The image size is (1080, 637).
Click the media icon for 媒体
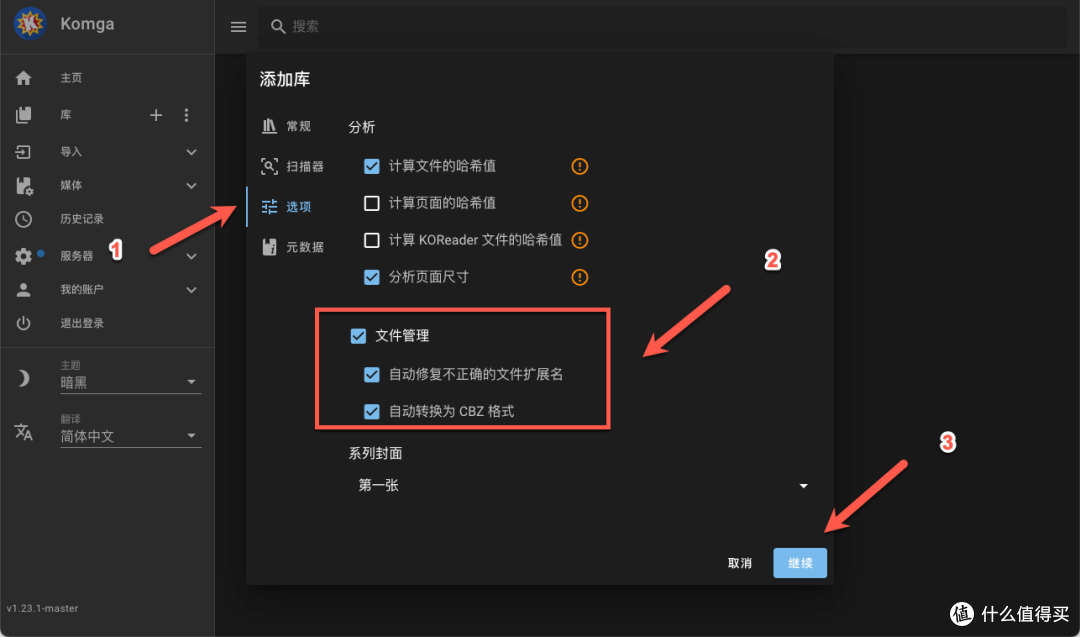(24, 186)
